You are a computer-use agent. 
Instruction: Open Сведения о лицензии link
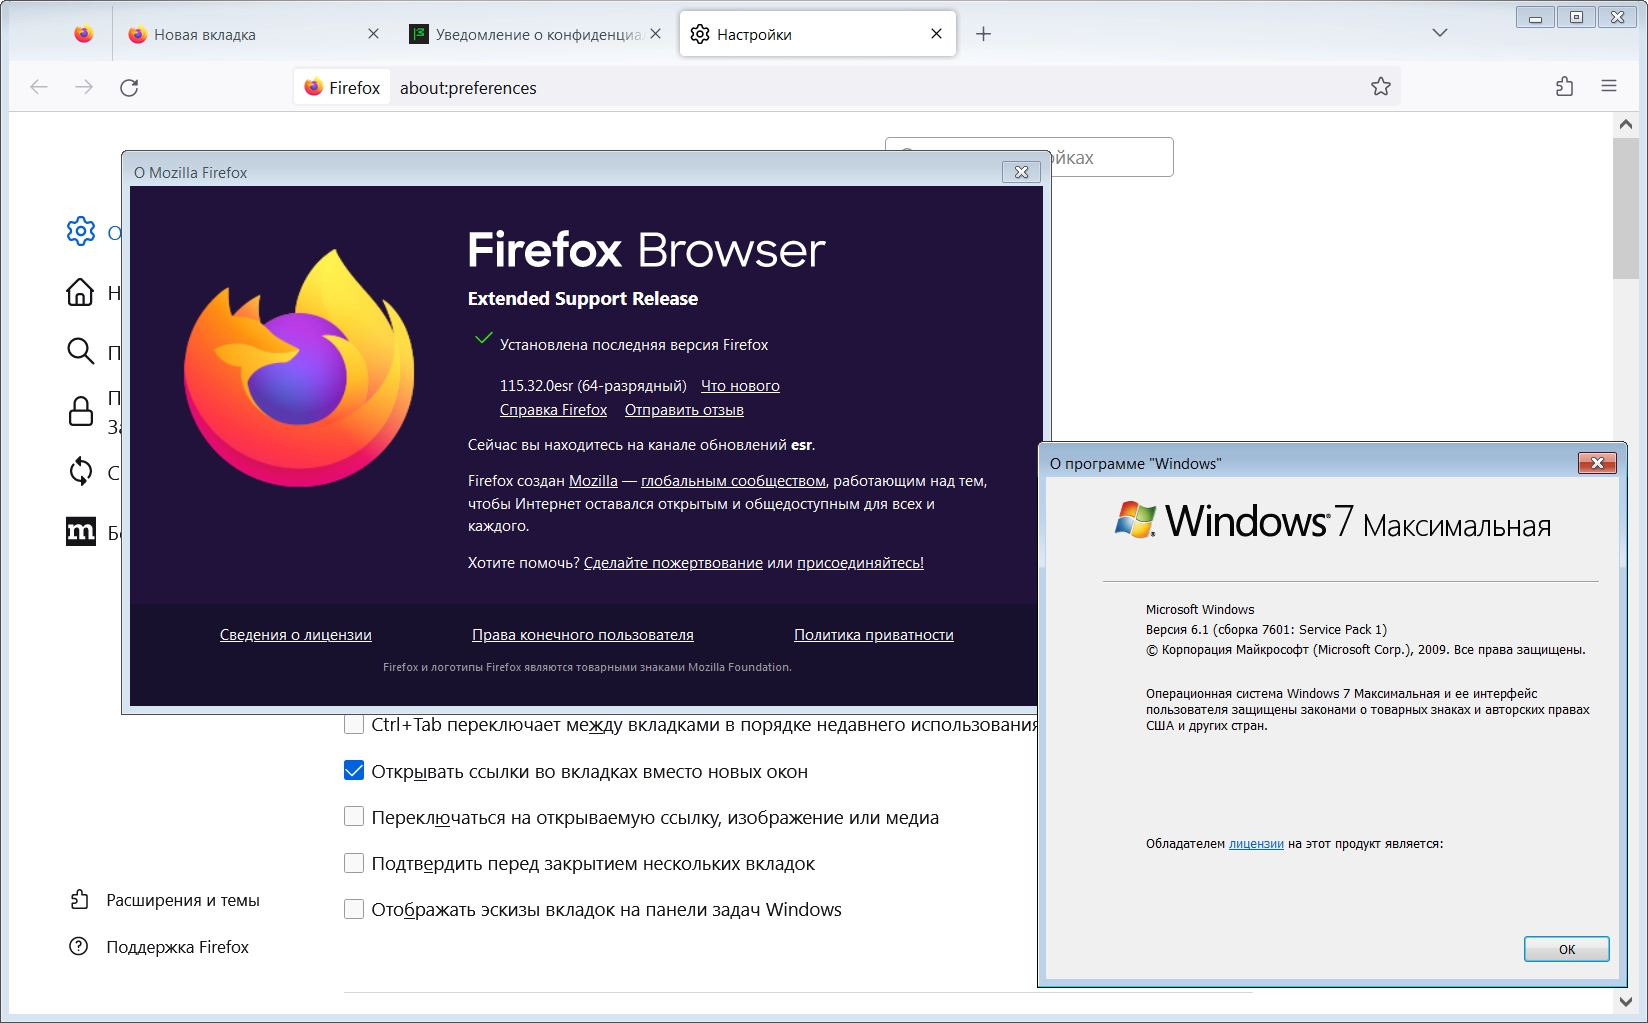pos(296,635)
